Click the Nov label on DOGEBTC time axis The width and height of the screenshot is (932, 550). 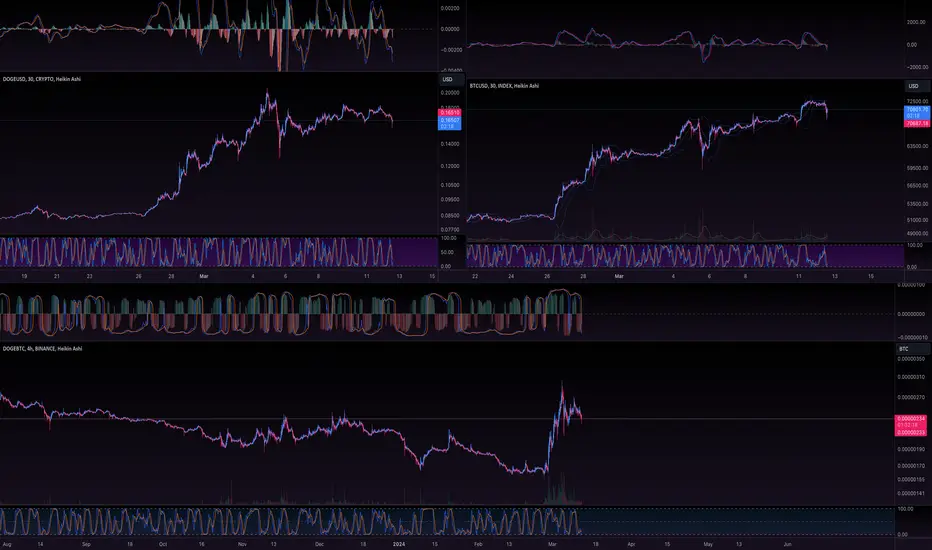click(242, 544)
